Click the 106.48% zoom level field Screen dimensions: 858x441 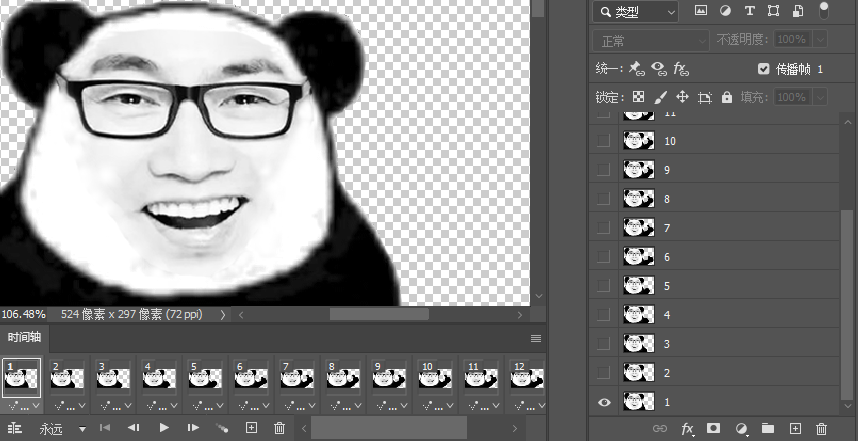pyautogui.click(x=24, y=314)
